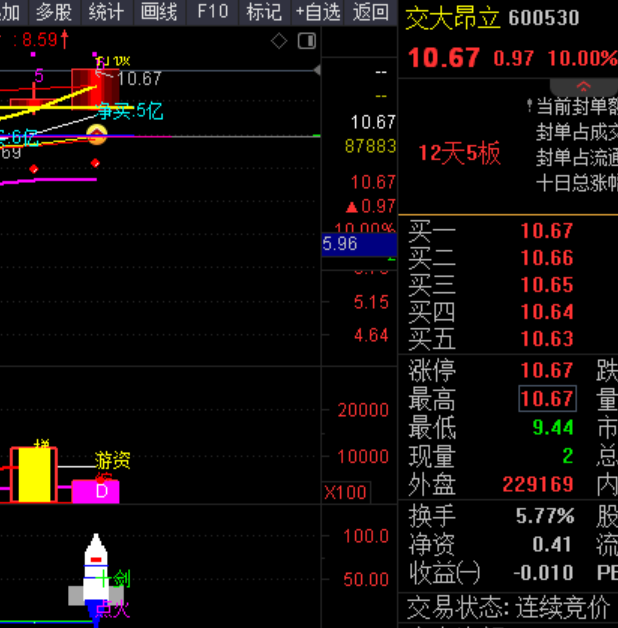
Task: Click the 收益(一) value -0.010
Action: pos(544,573)
